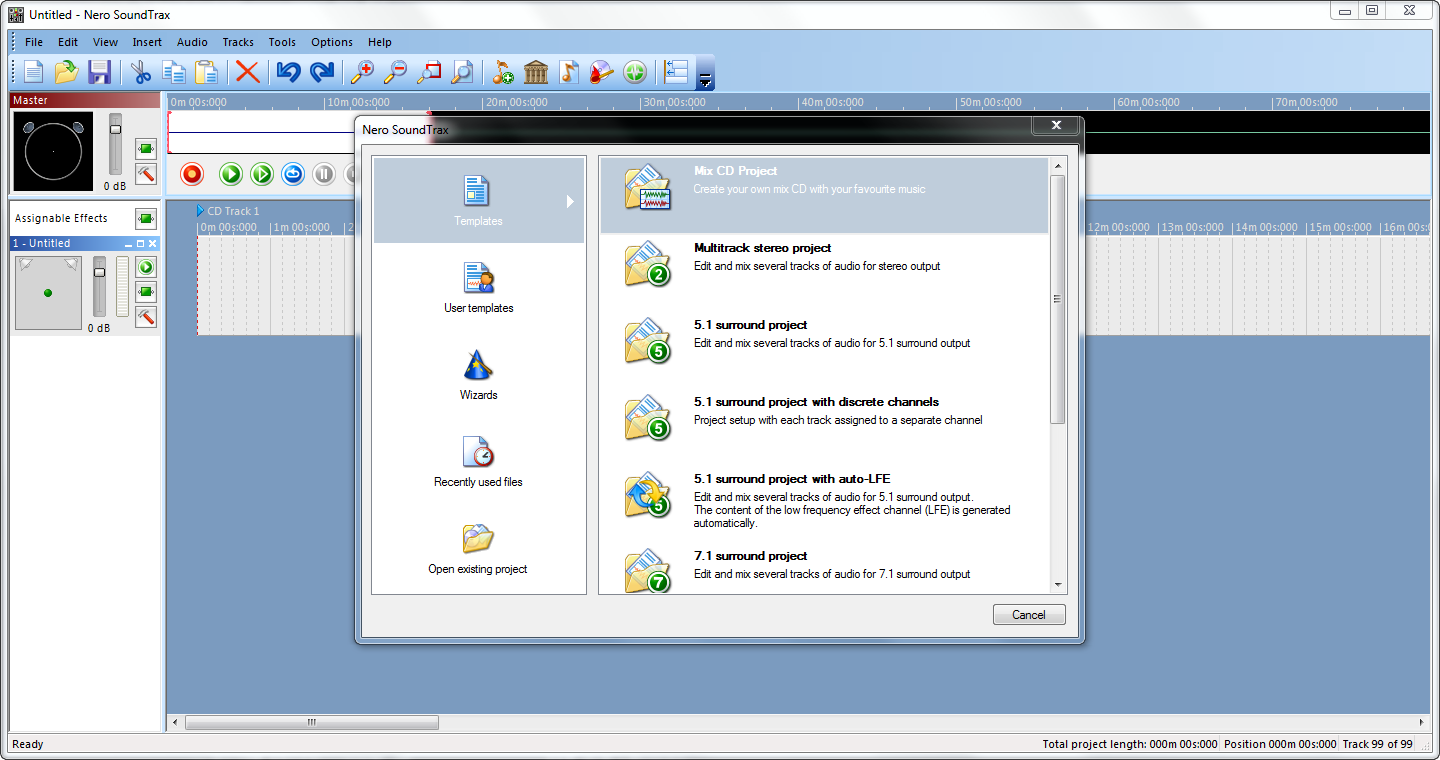Screen dimensions: 1440x760
Task: Click the Zoom out magnifier icon
Action: [395, 72]
